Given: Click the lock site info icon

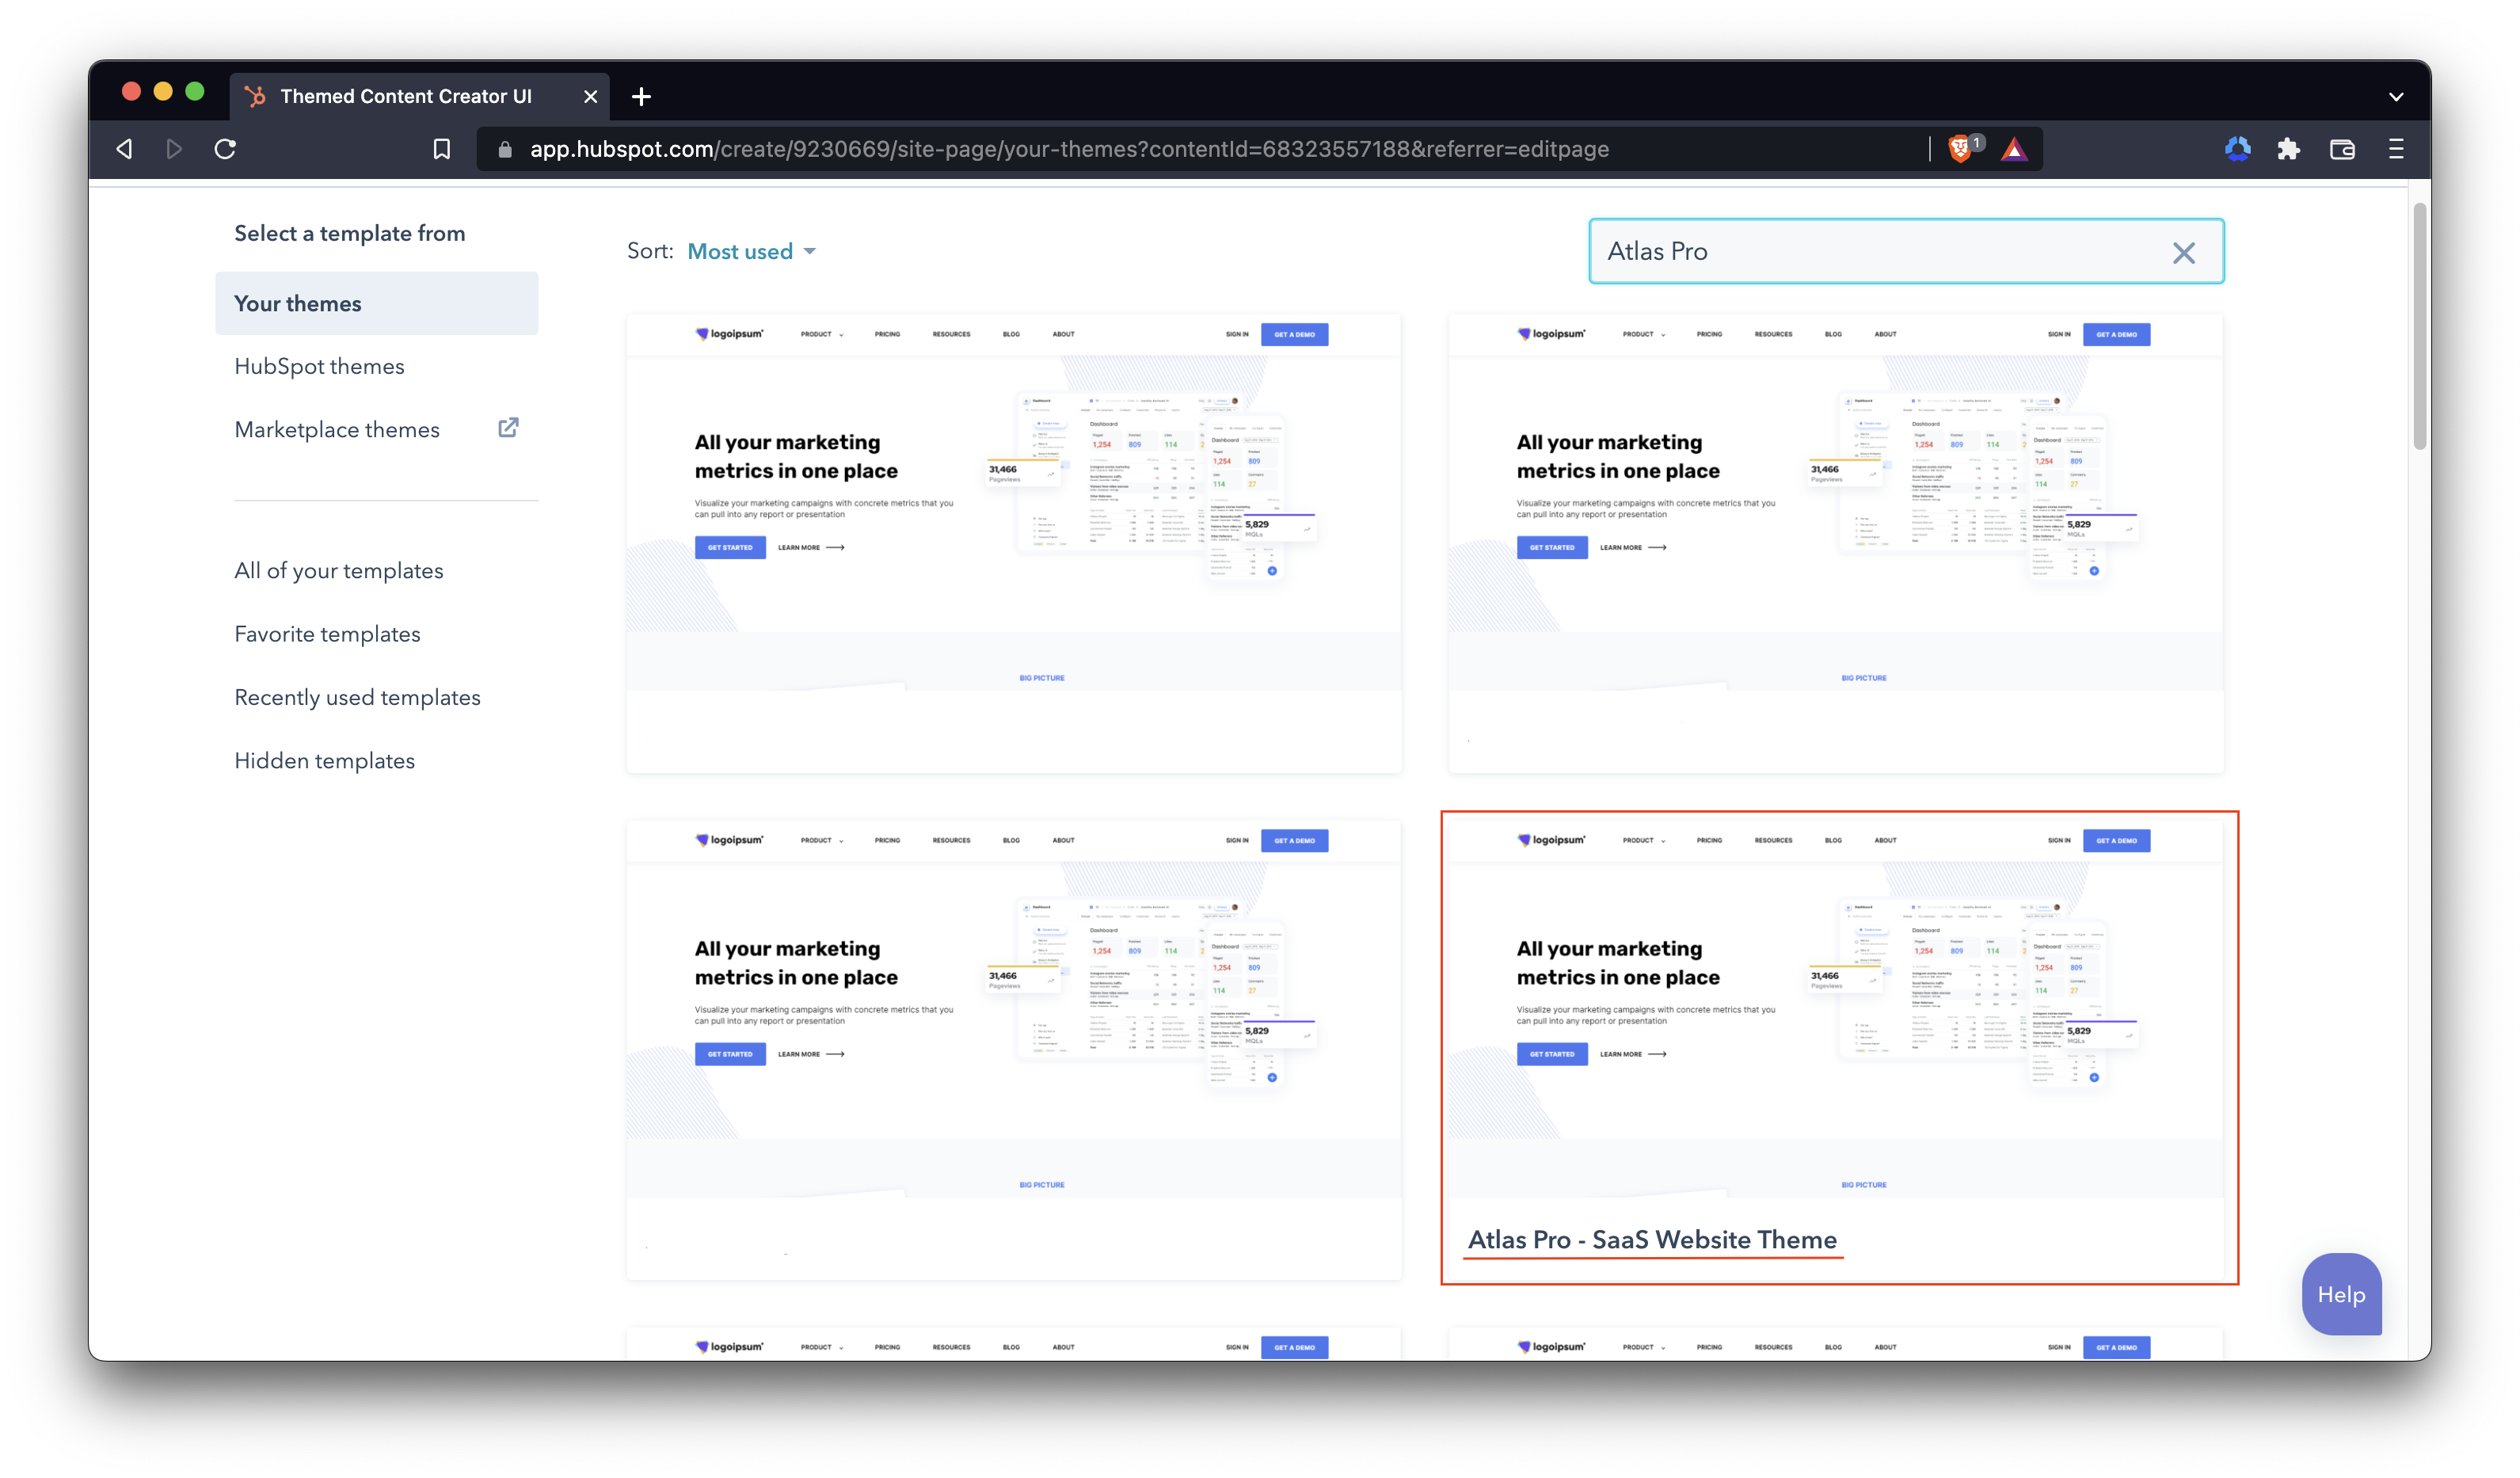Looking at the screenshot, I should pos(505,149).
